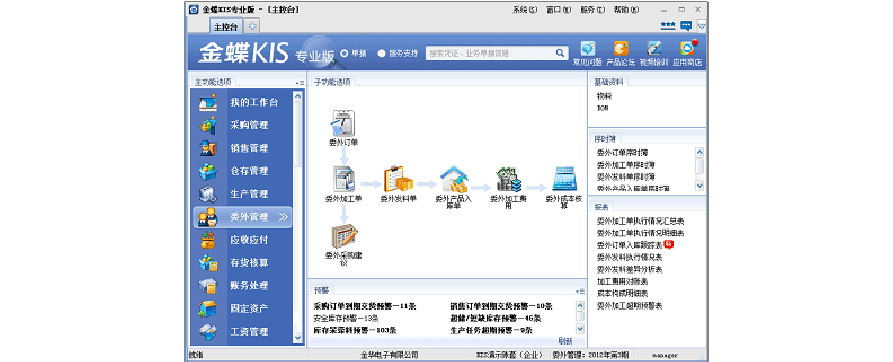The height and width of the screenshot is (362, 893).
Task: Open 委外发料单序时簿
Action: coord(625,176)
